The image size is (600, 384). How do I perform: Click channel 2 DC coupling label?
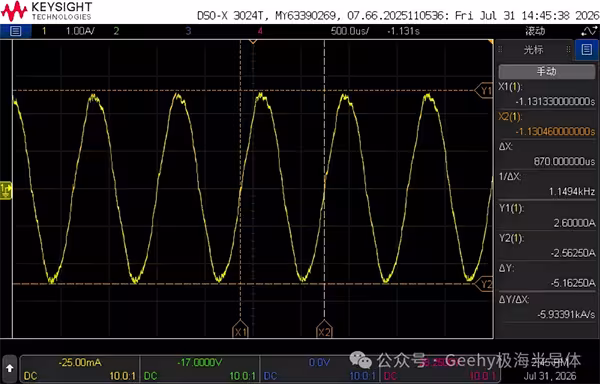coord(151,376)
